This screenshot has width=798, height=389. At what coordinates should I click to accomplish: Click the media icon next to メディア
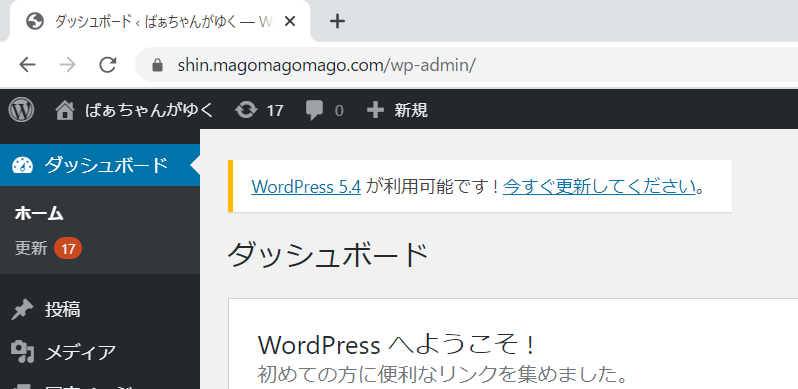coord(22,352)
